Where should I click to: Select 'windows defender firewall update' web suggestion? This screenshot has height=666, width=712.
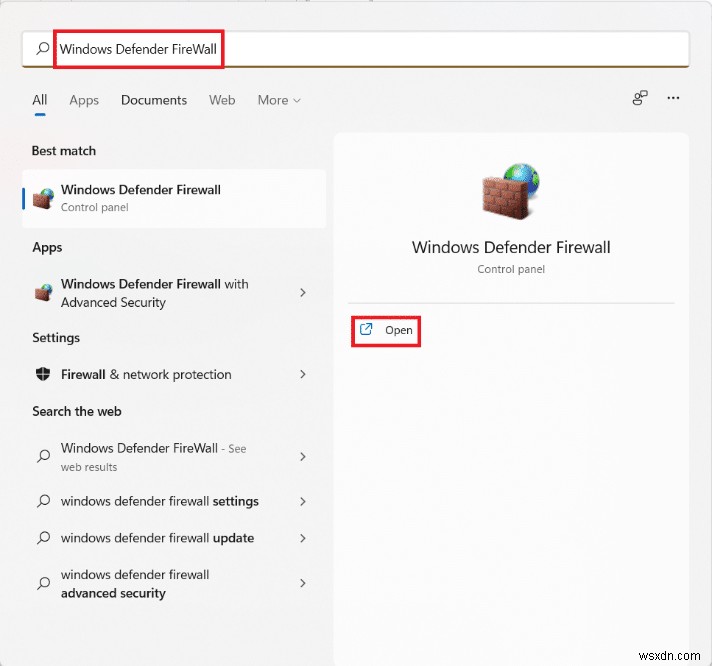(x=157, y=538)
